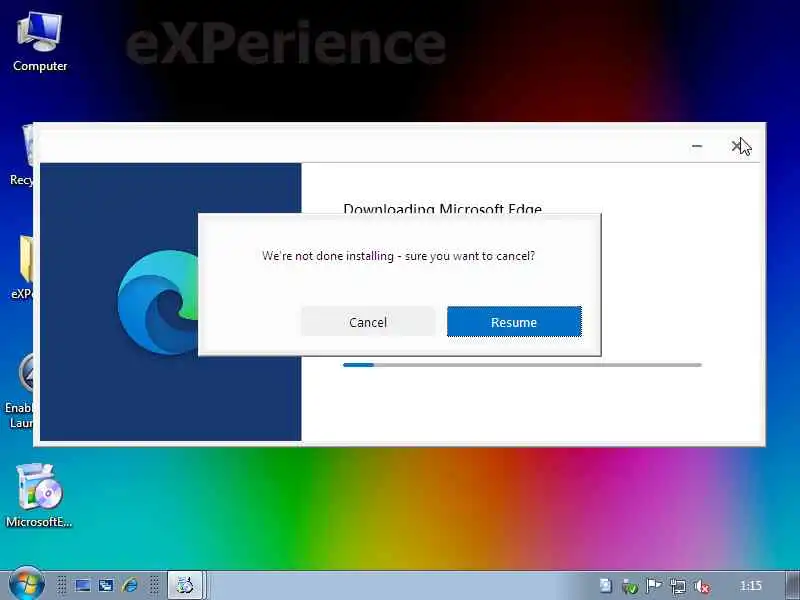The height and width of the screenshot is (600, 800).
Task: Open Action Center flag tray icon
Action: tap(653, 586)
